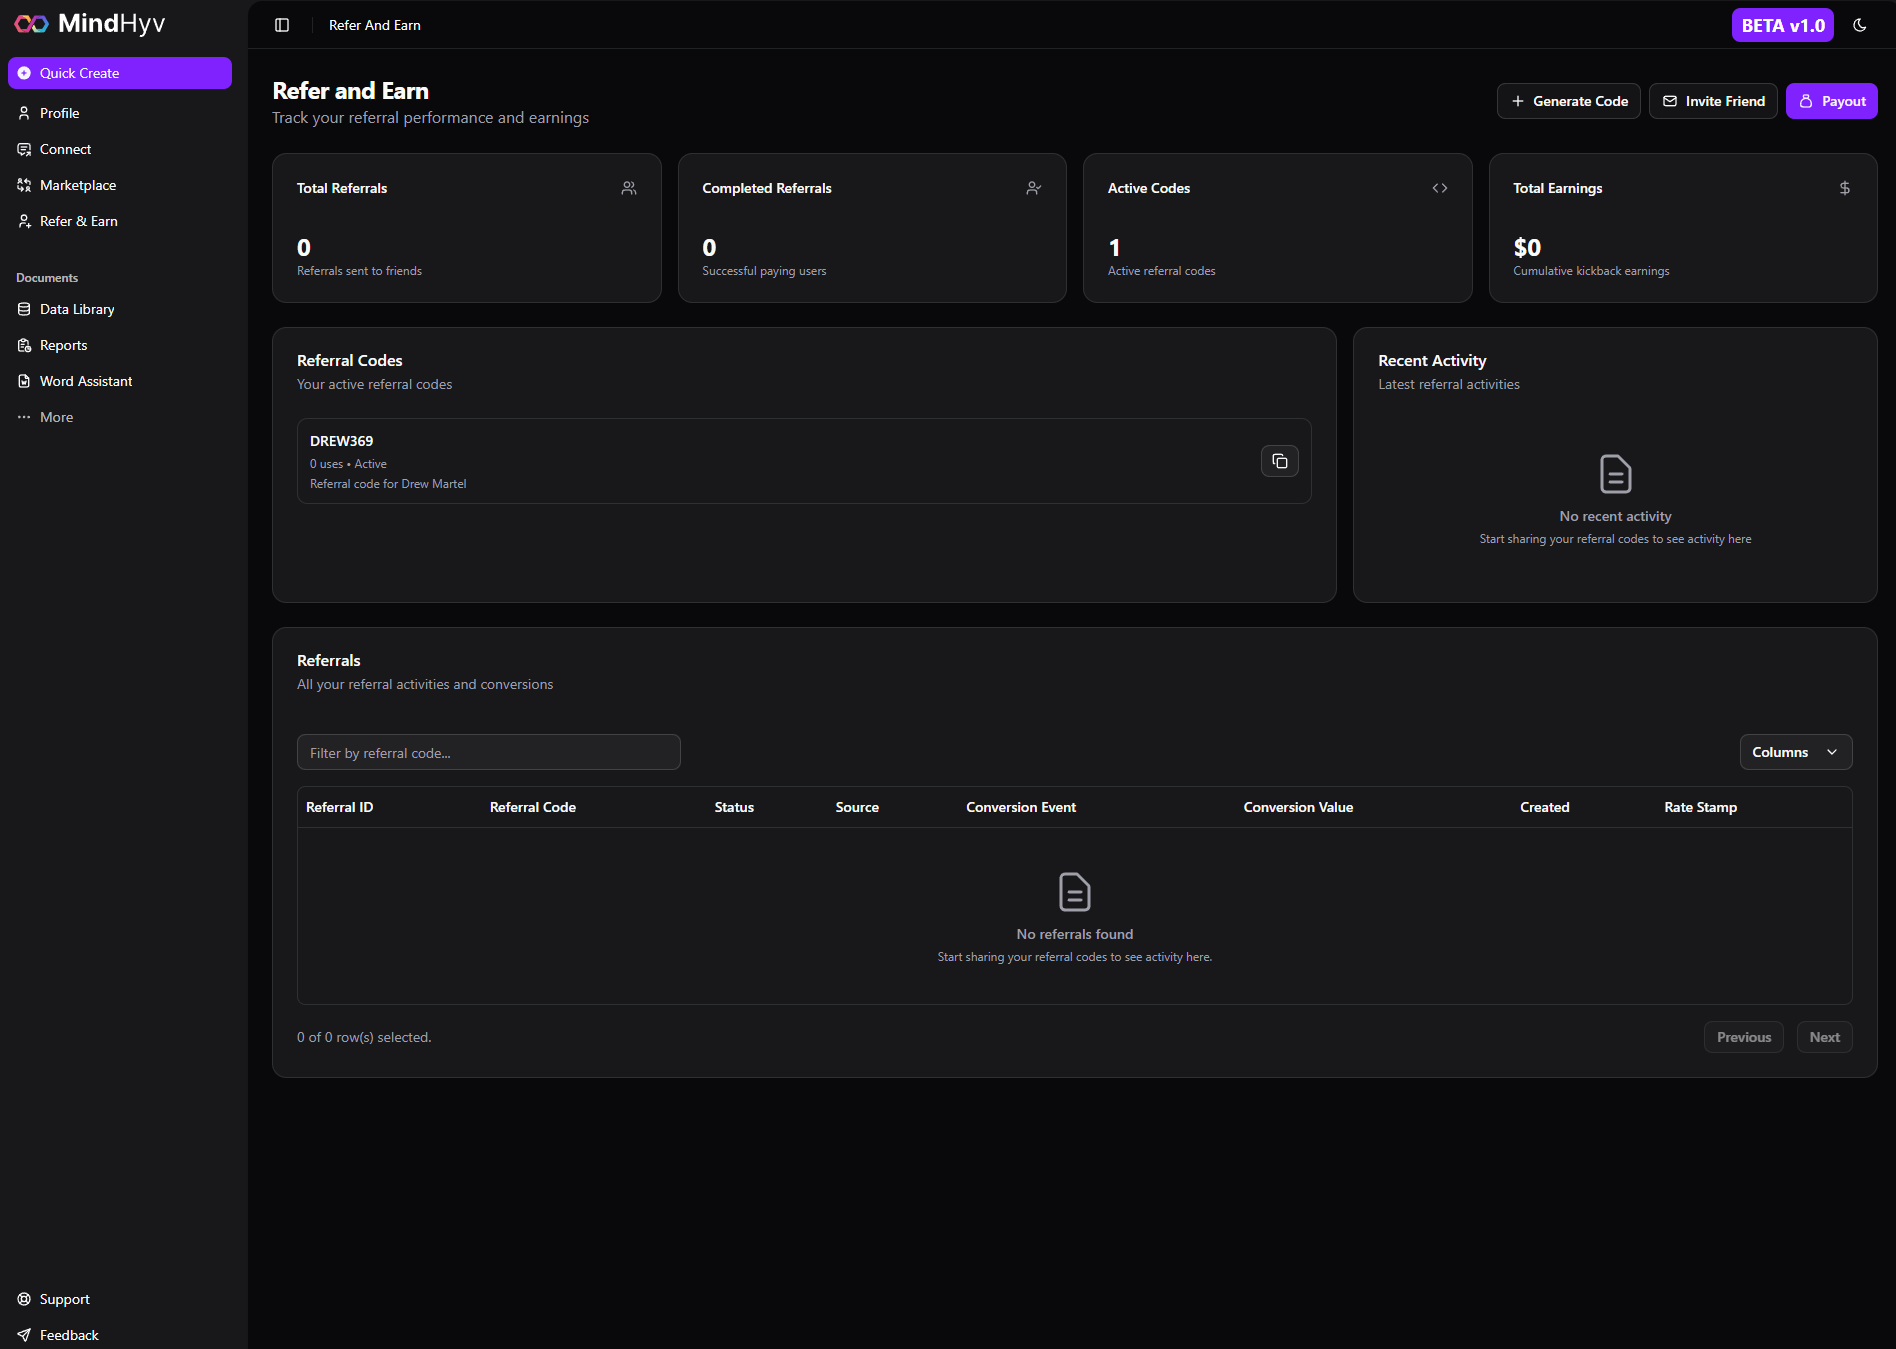Click the Reports icon in the sidebar
1896x1349 pixels.
(x=24, y=345)
